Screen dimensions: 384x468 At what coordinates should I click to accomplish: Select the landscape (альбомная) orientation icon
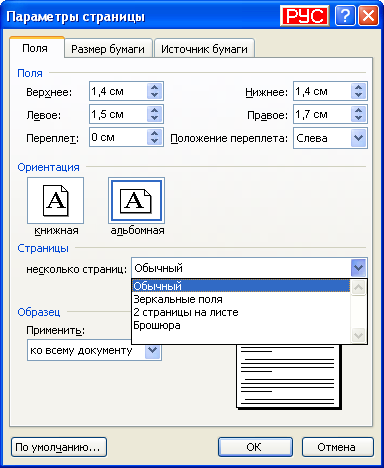(136, 200)
